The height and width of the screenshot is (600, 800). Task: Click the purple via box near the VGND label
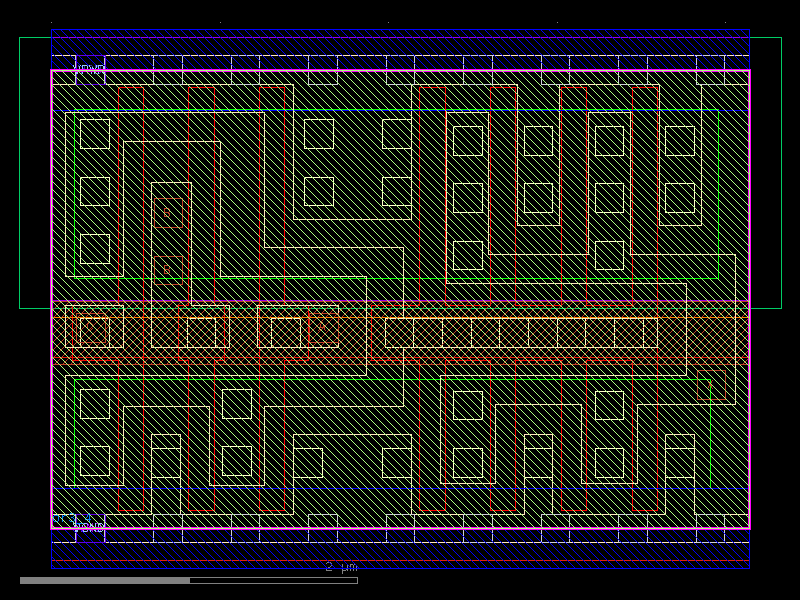tap(90, 535)
